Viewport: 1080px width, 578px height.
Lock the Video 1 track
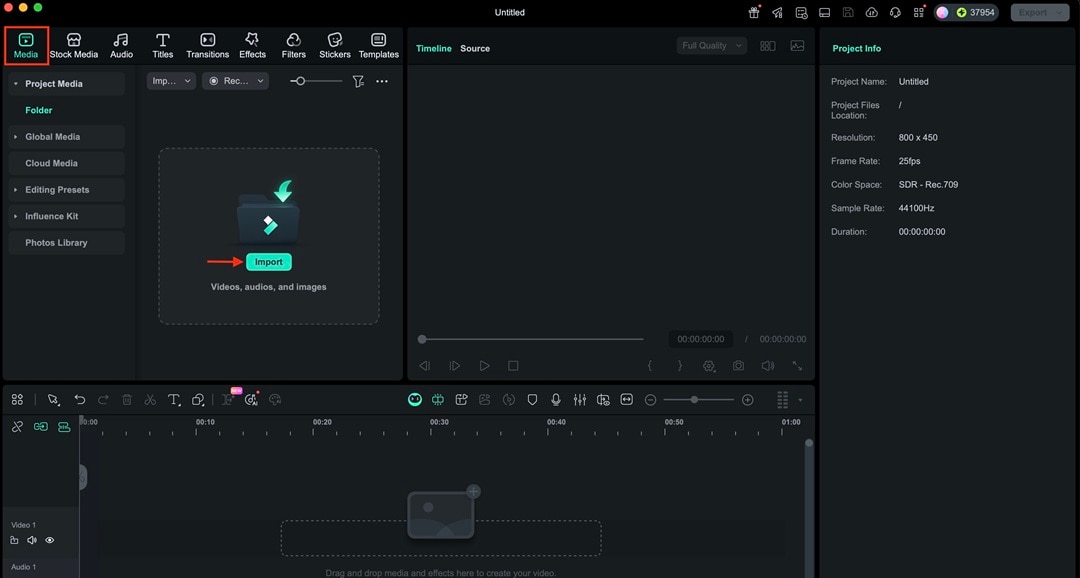tap(14, 540)
